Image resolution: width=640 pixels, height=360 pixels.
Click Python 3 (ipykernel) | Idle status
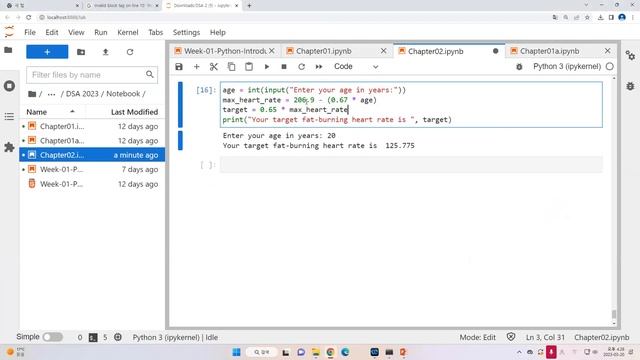(175, 338)
